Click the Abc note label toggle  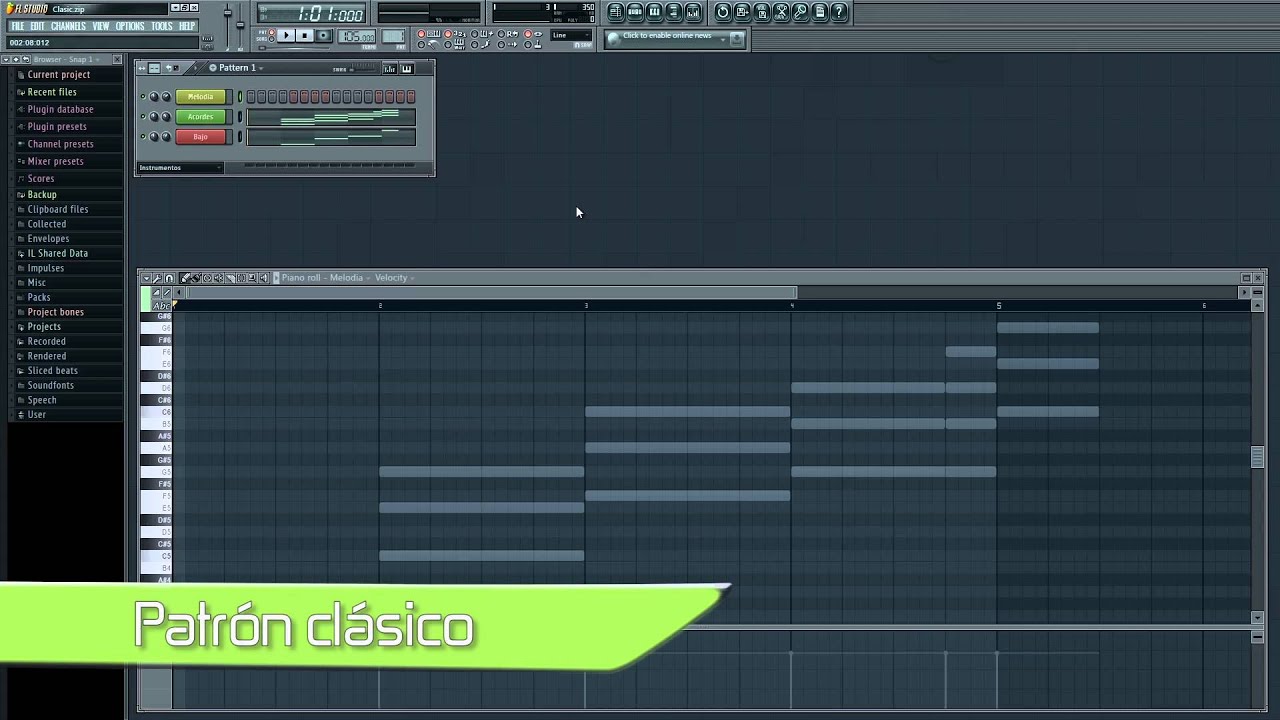point(161,306)
